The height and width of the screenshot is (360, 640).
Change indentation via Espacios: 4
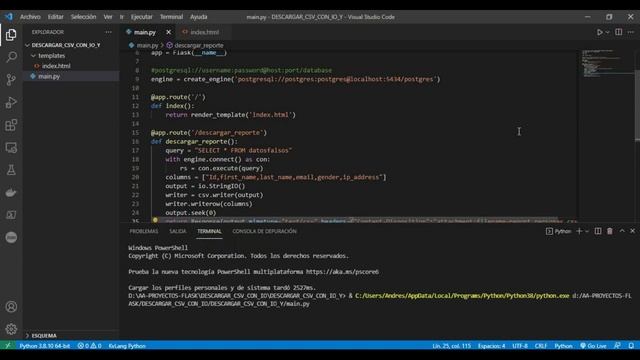click(491, 346)
